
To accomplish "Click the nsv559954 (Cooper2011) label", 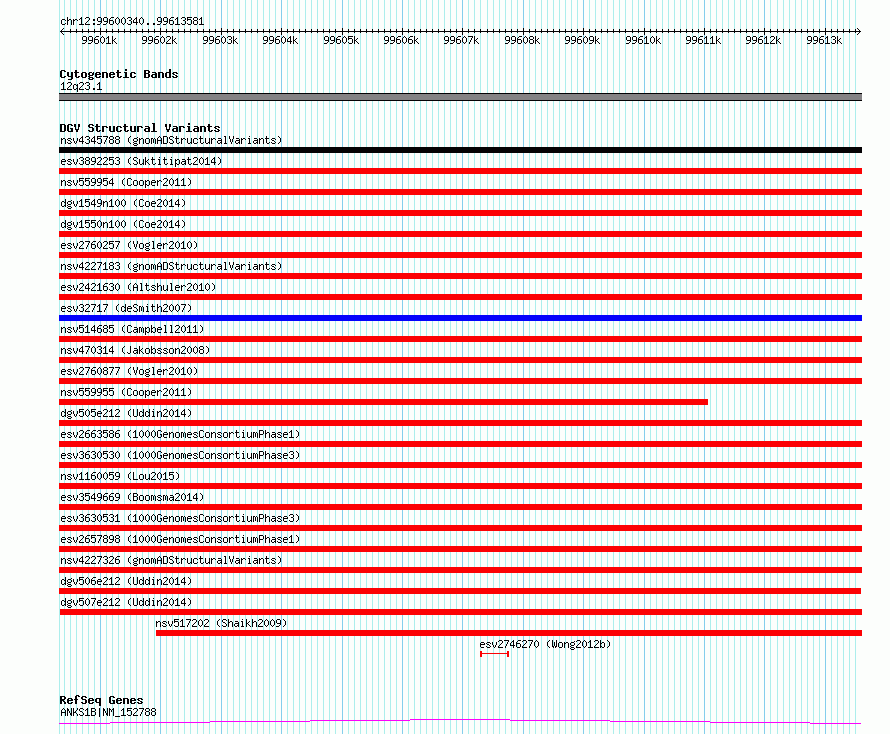I will point(126,182).
